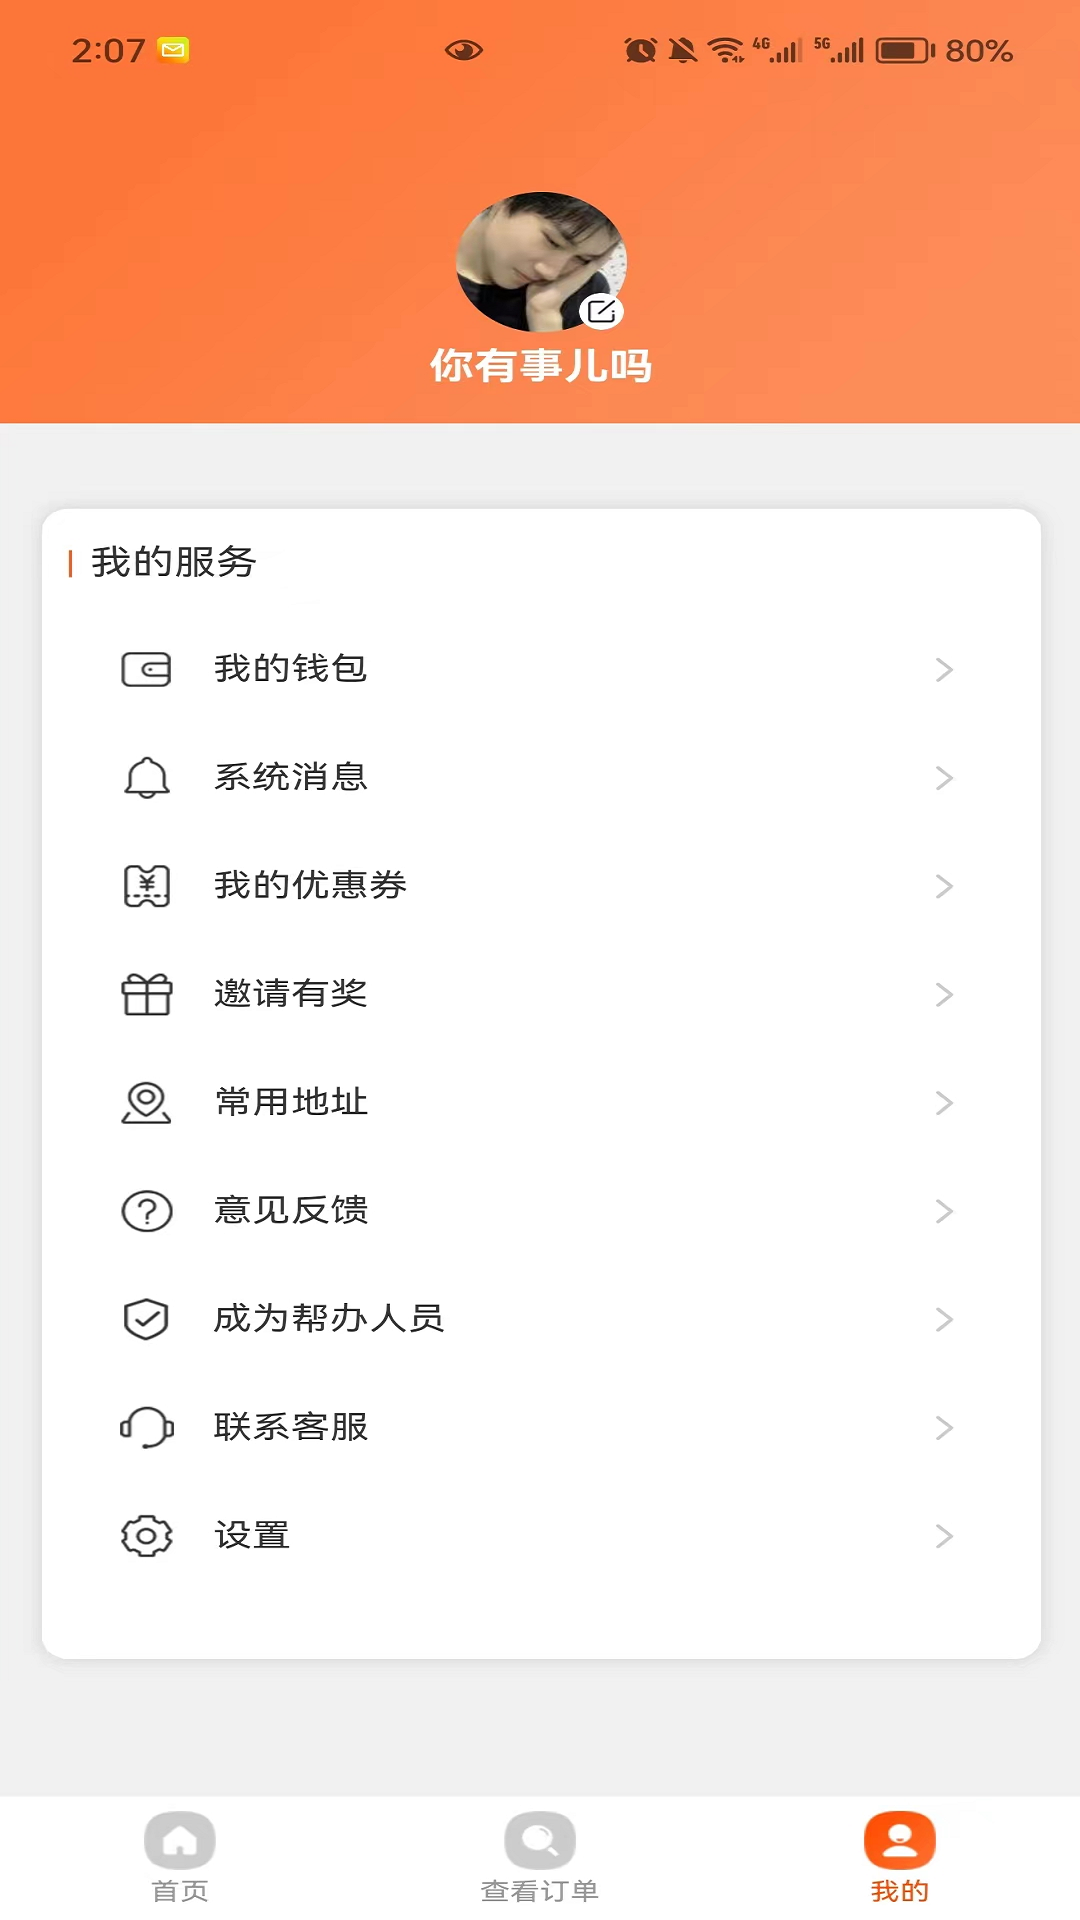Tap the eye icon in status bar
This screenshot has width=1080, height=1920.
[x=464, y=50]
